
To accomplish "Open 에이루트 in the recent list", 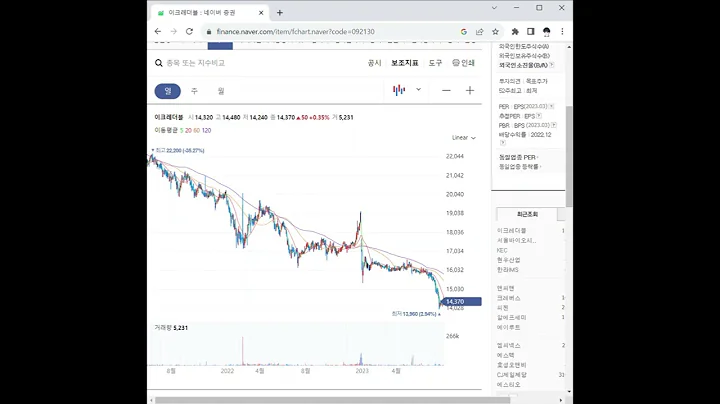I will pyautogui.click(x=508, y=327).
